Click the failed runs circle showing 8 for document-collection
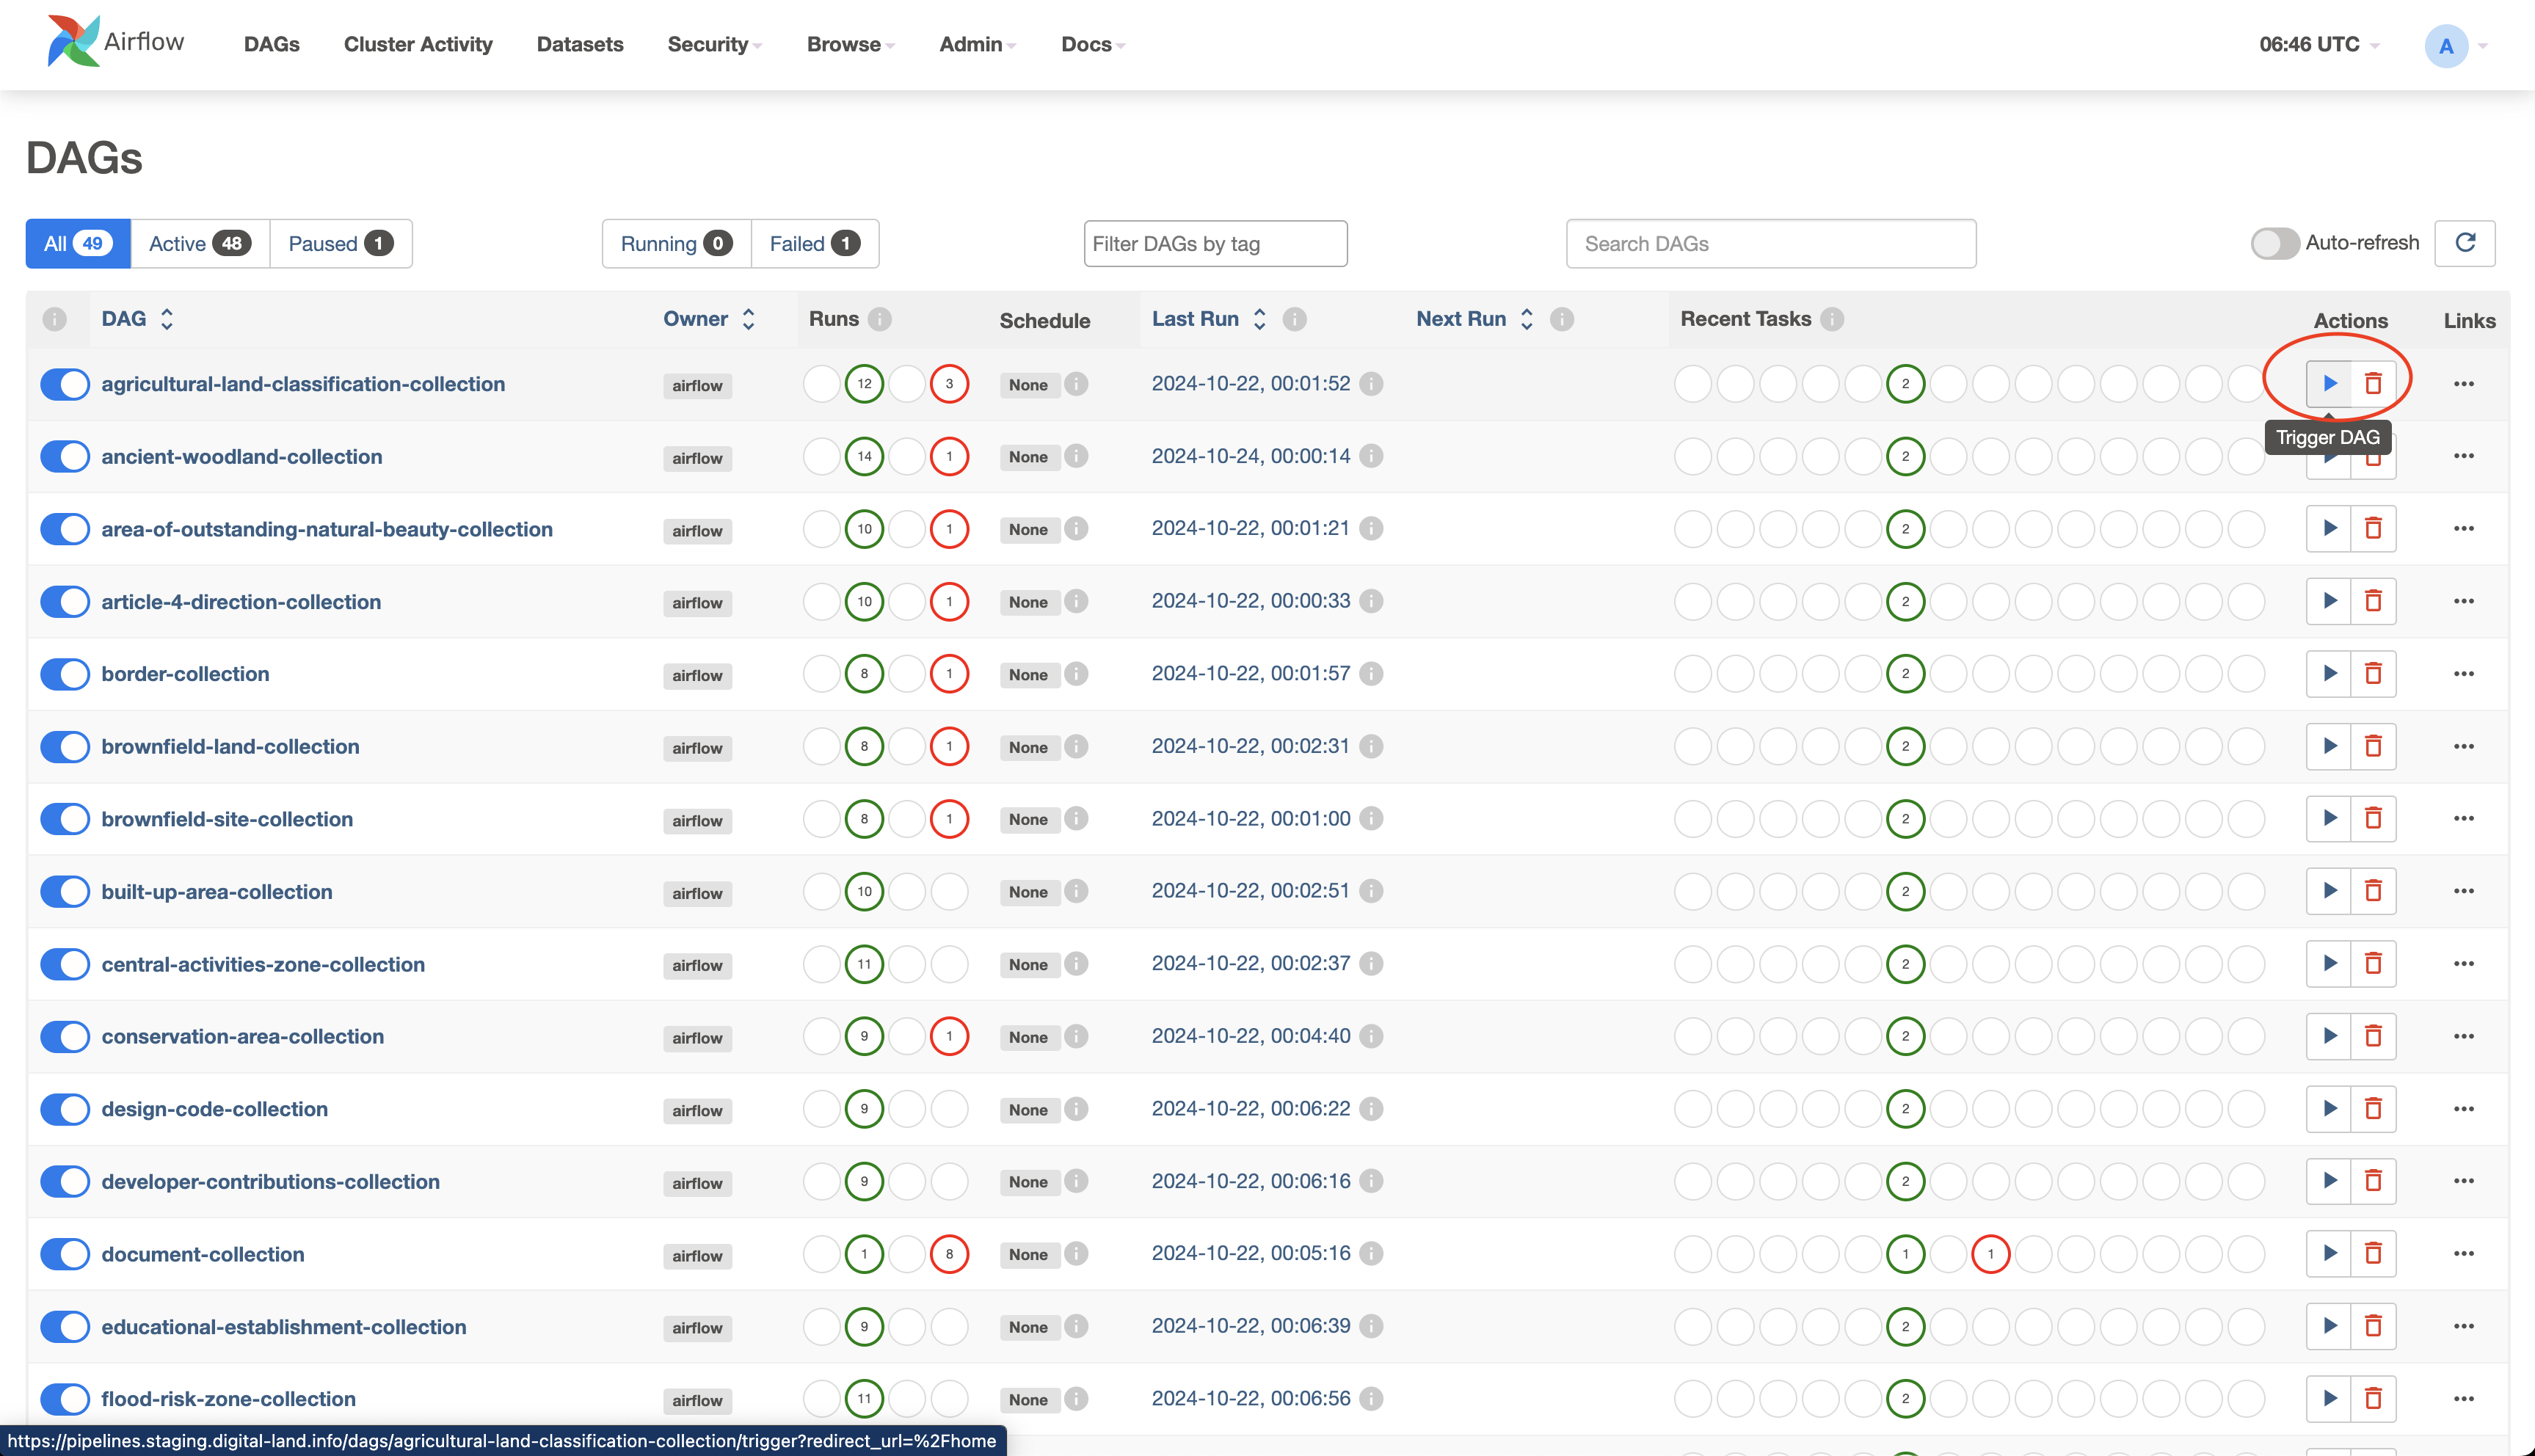This screenshot has height=1456, width=2535. pos(949,1254)
